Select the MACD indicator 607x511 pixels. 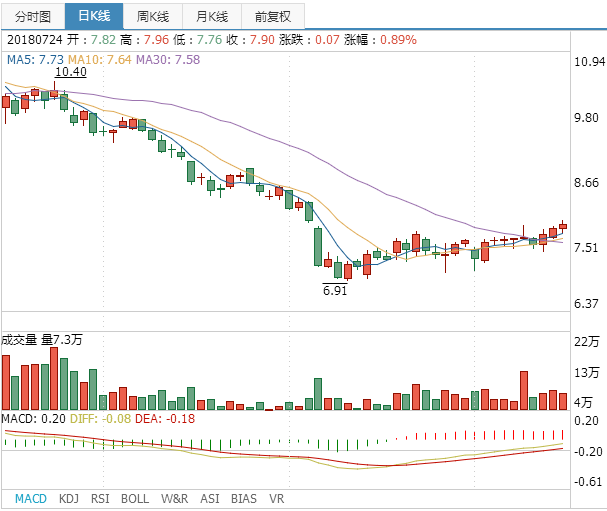point(31,499)
